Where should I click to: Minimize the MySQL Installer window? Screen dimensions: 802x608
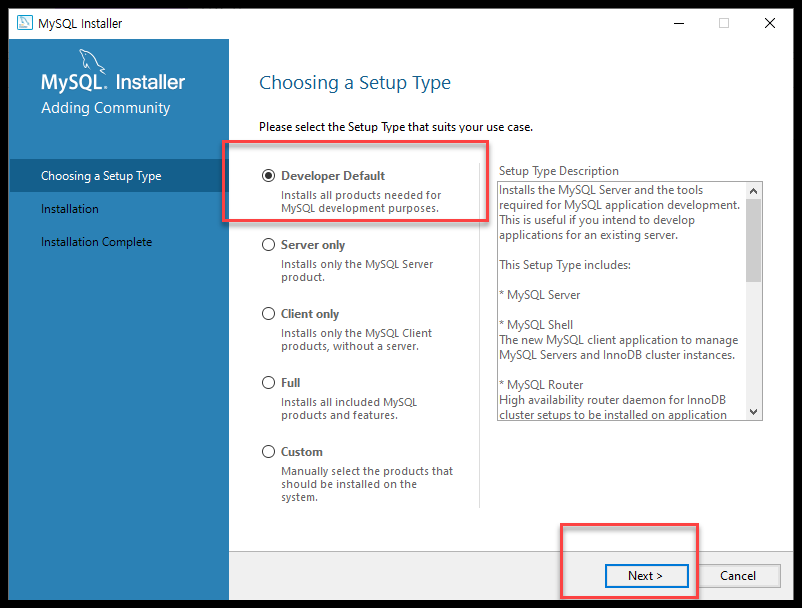coord(679,24)
